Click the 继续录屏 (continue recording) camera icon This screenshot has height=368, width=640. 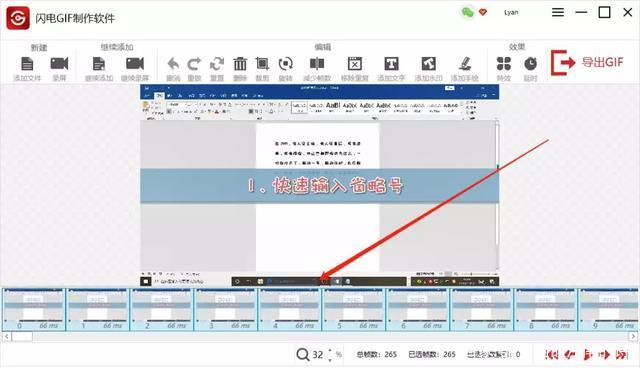click(x=135, y=64)
